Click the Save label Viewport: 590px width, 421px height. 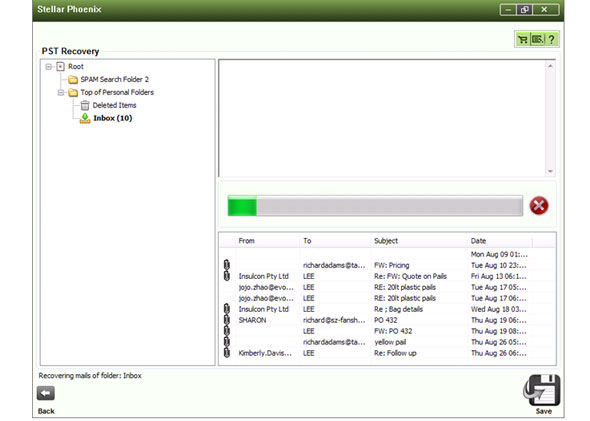point(544,411)
